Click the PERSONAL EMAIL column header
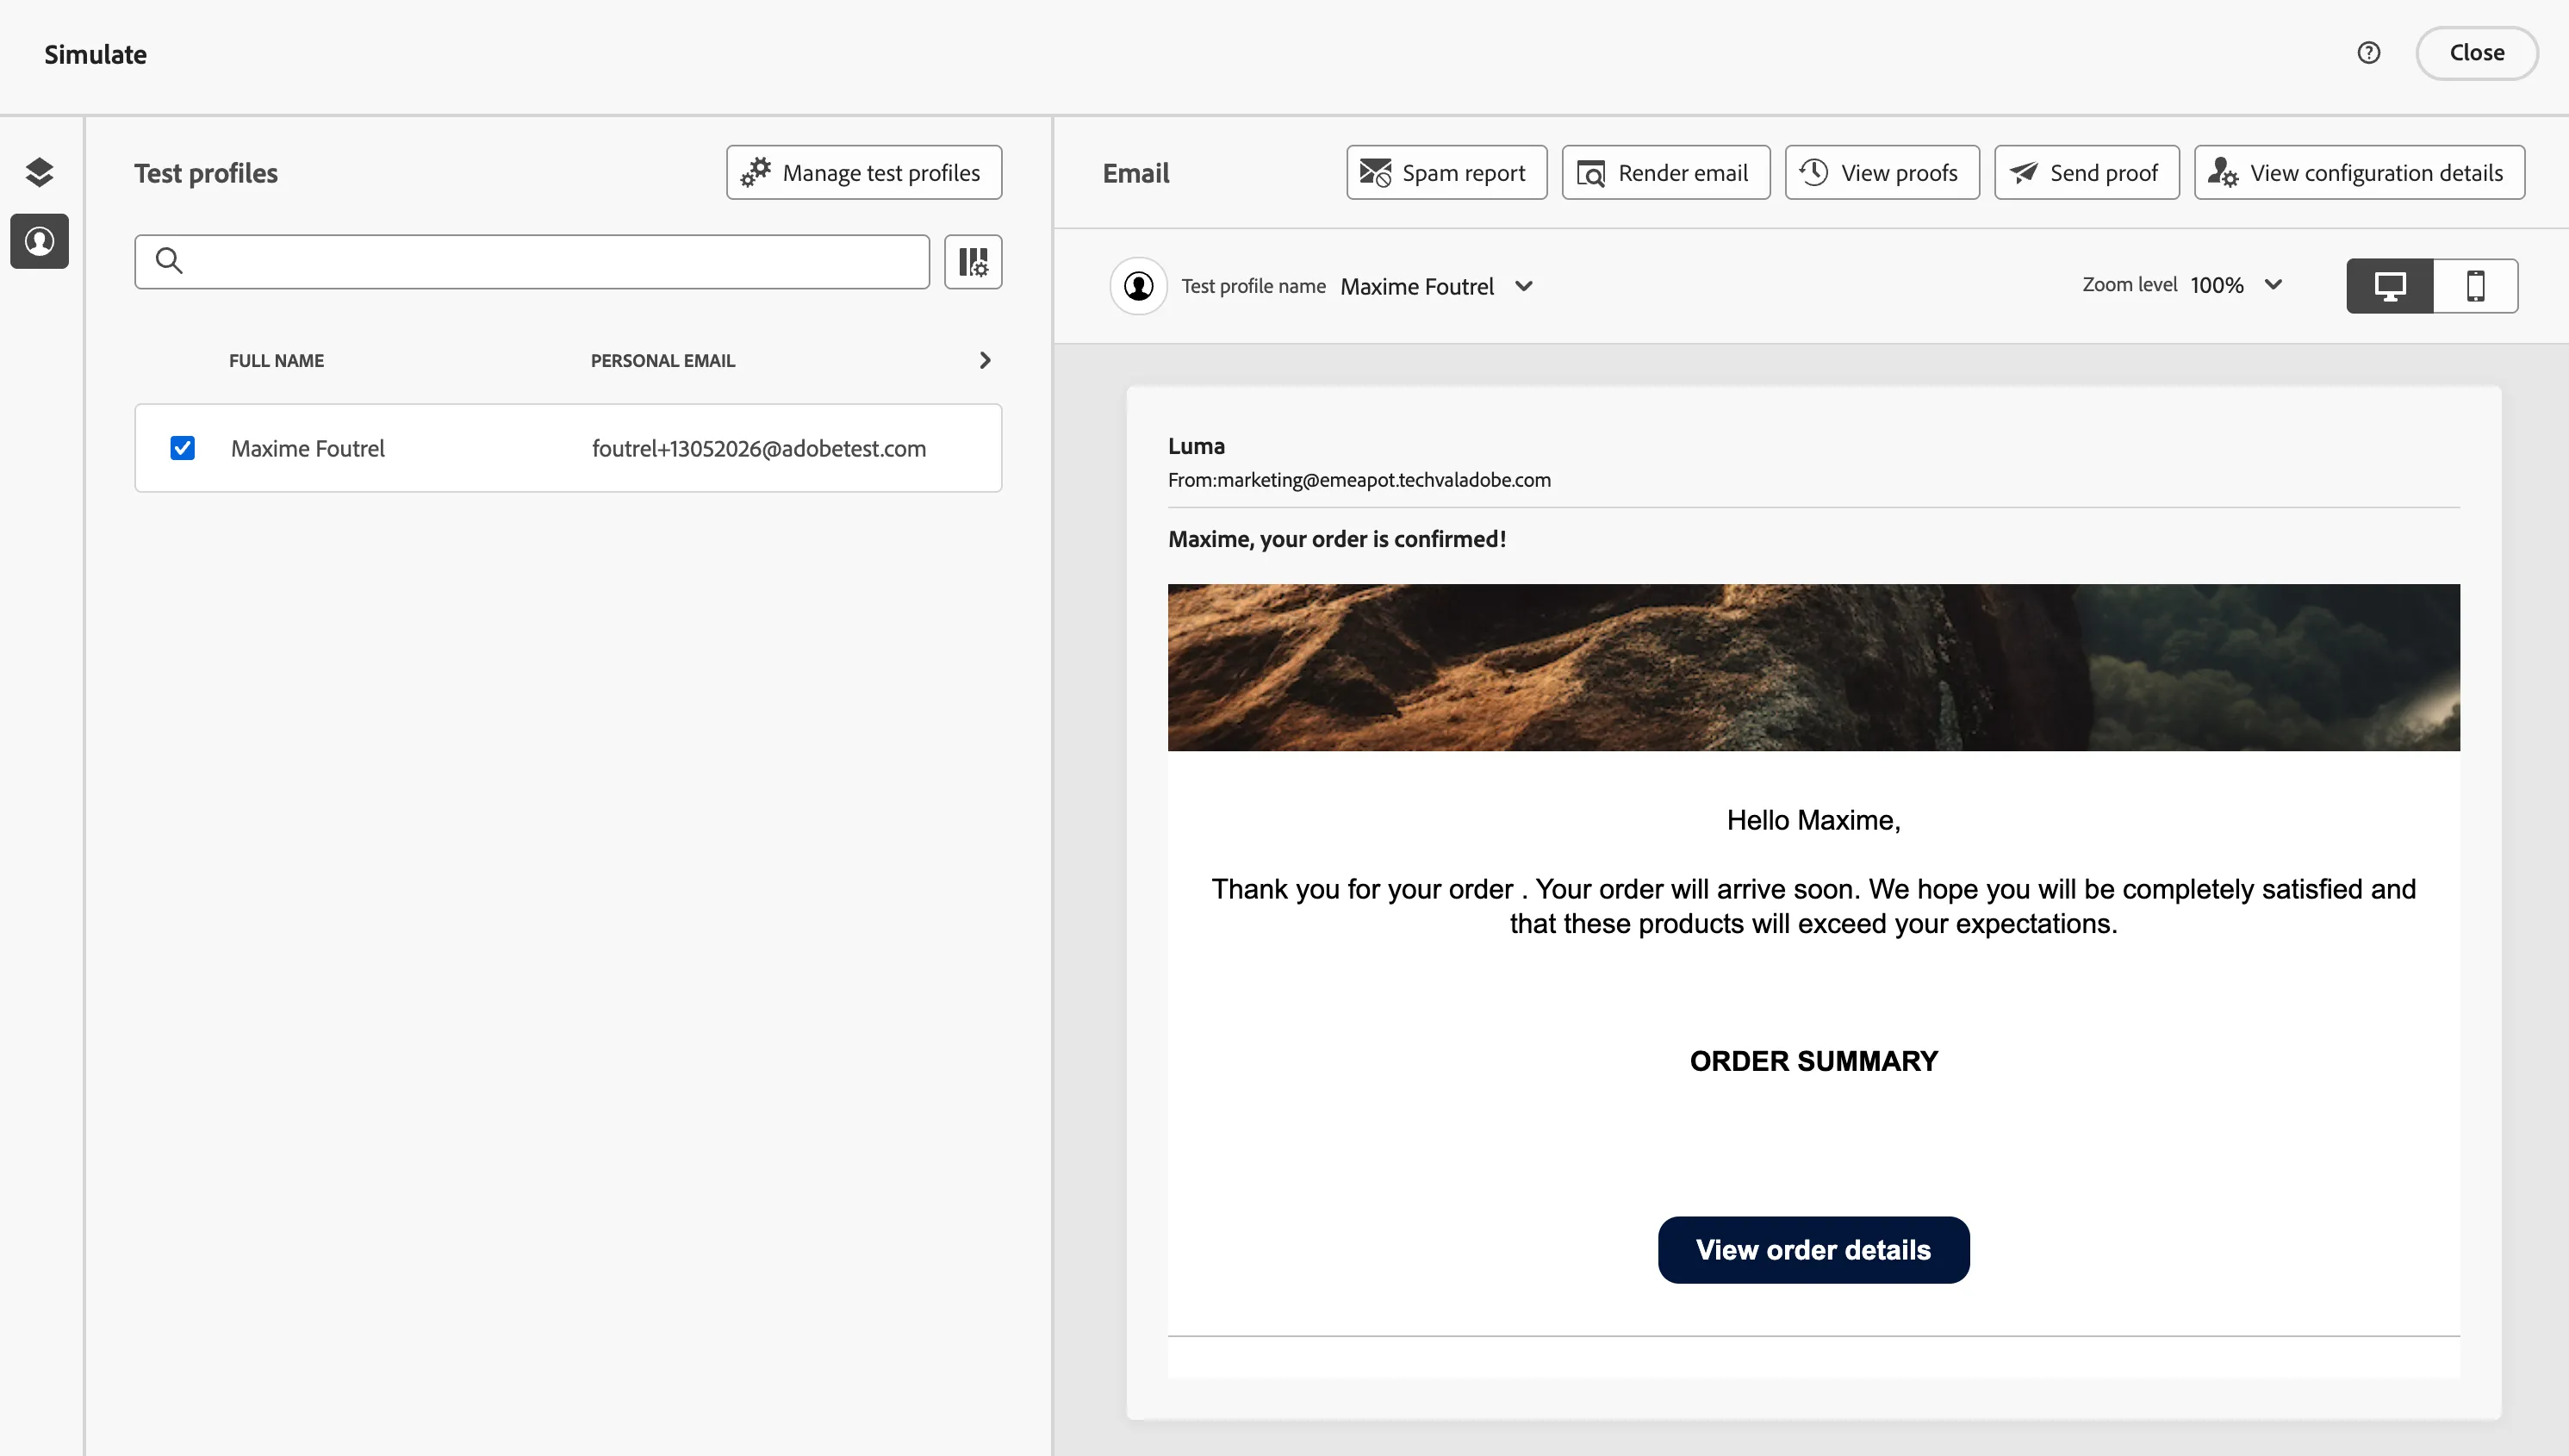 click(x=663, y=361)
